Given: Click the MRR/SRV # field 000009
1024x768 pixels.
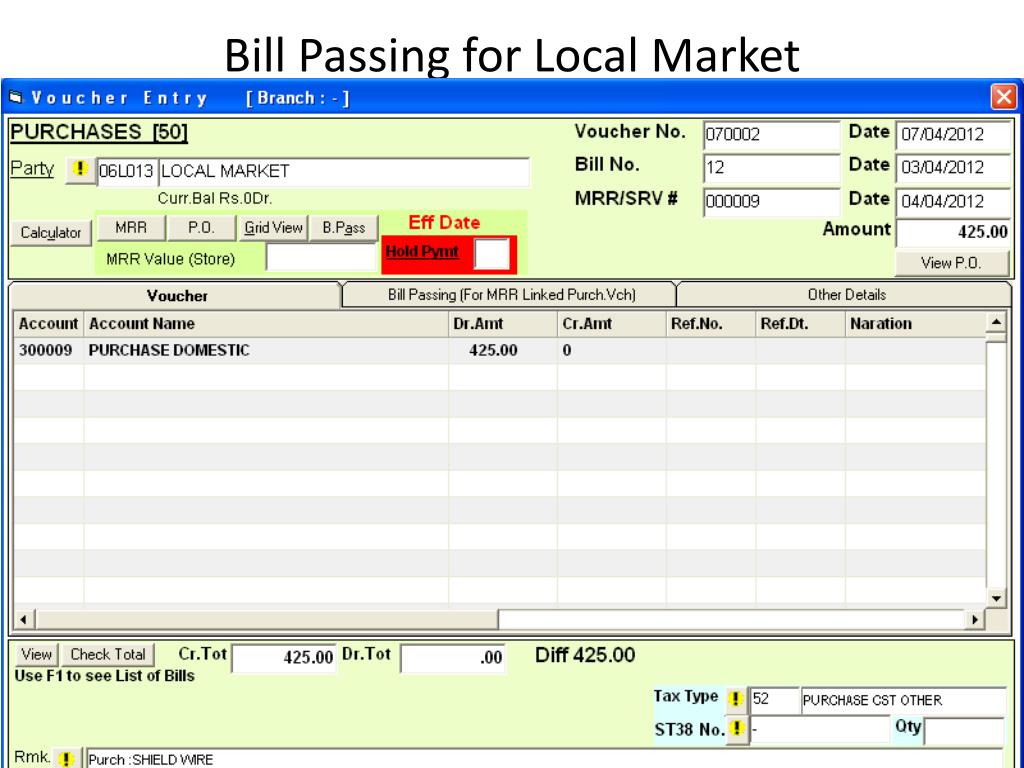Looking at the screenshot, I should click(771, 202).
